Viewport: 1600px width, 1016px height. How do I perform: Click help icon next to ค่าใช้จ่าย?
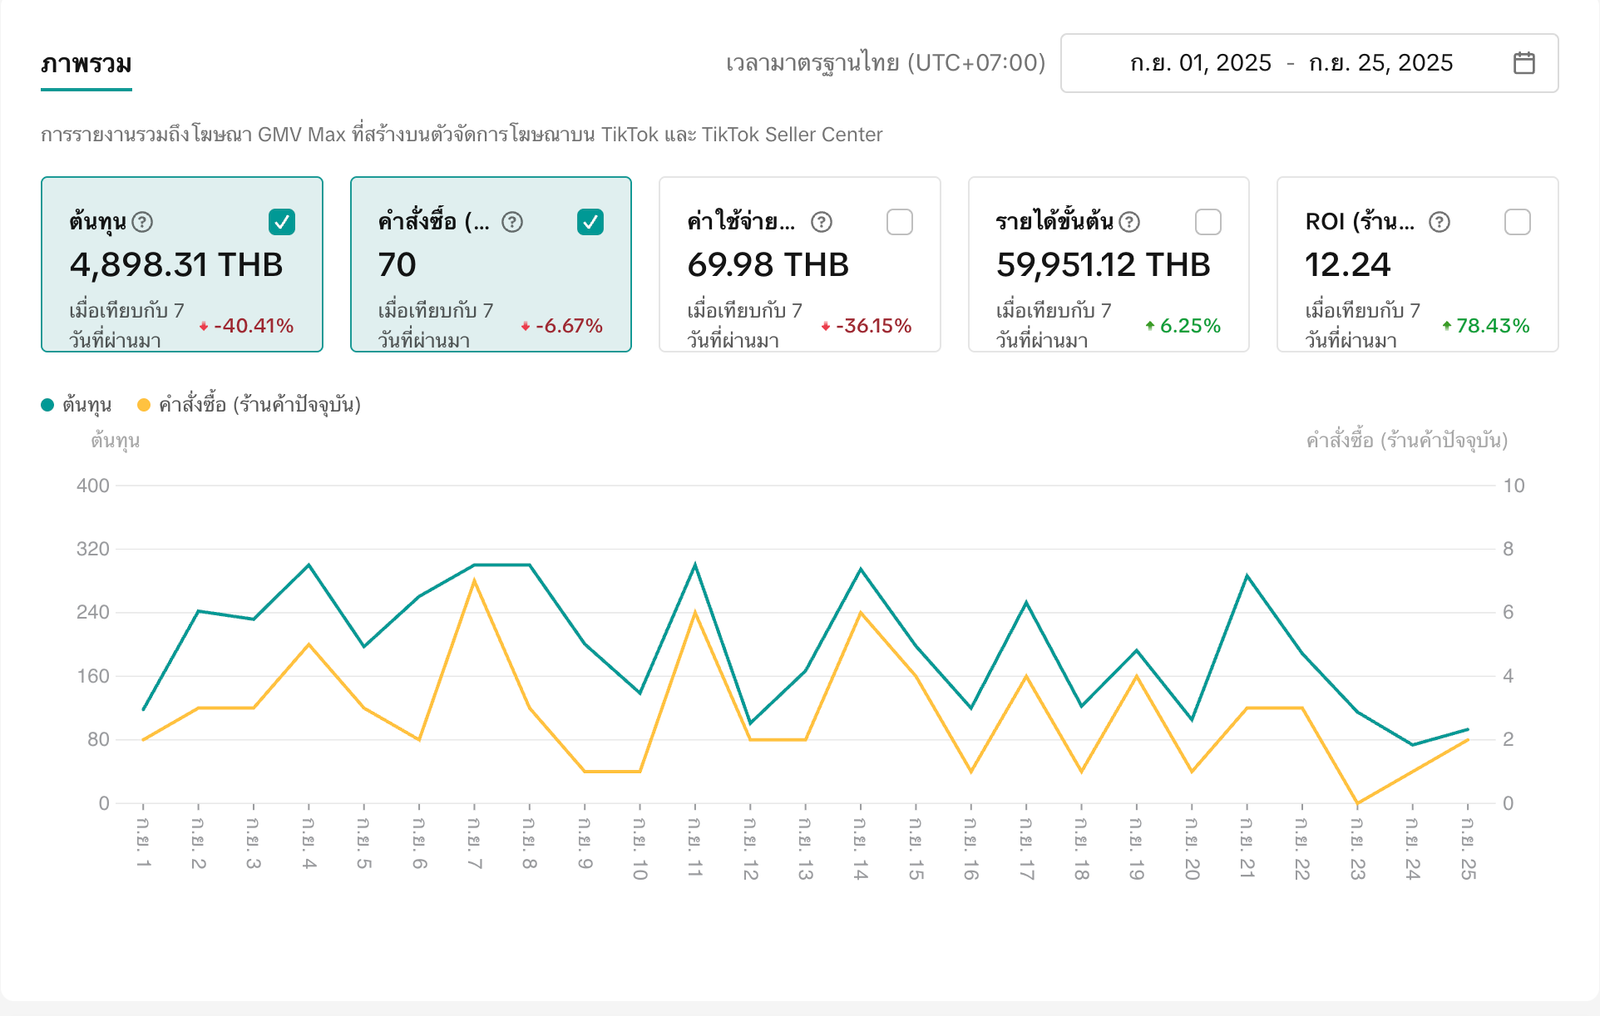pyautogui.click(x=821, y=222)
